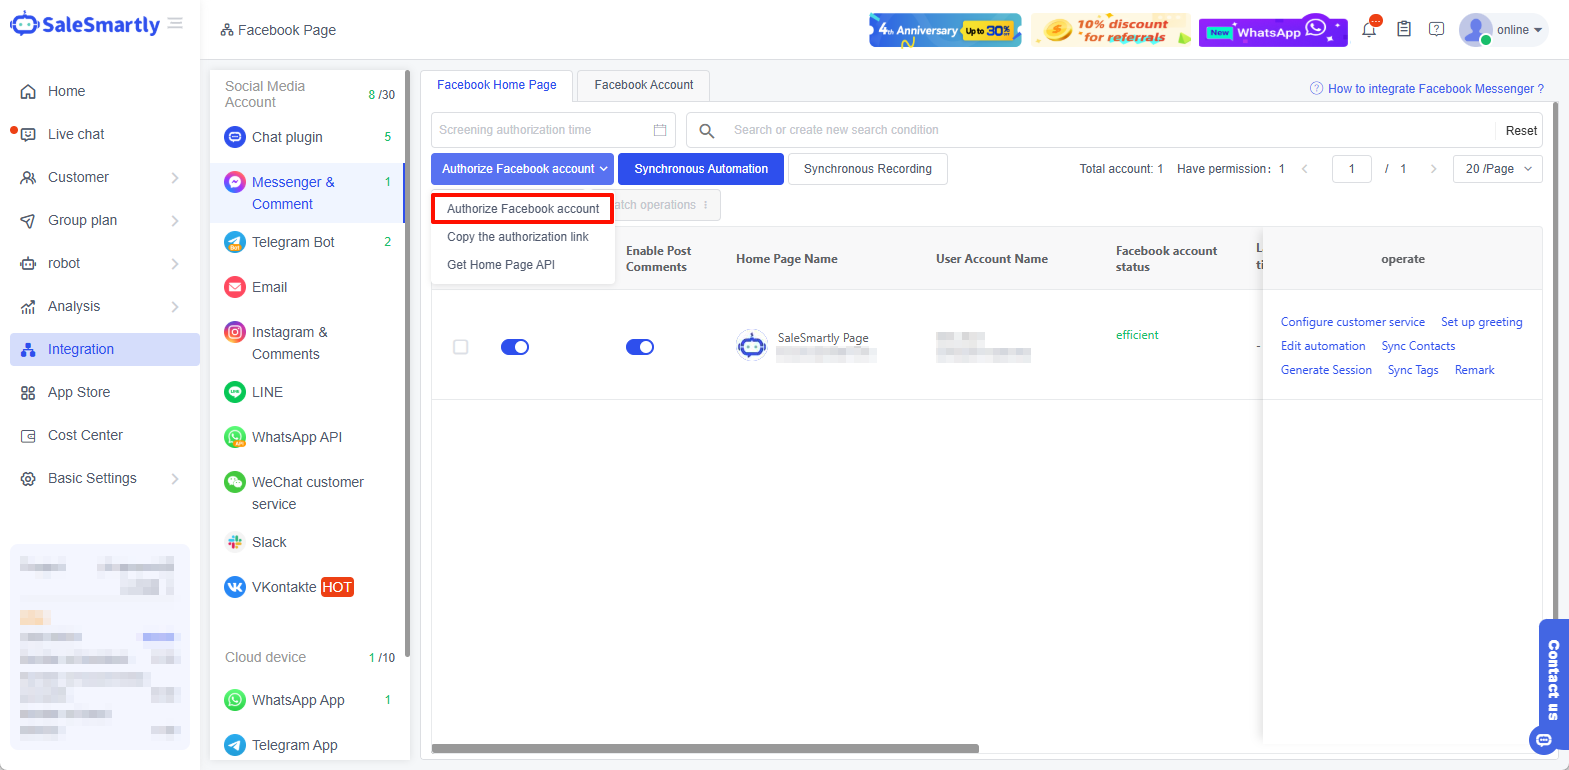Click the Synchronous Recording button
The width and height of the screenshot is (1569, 770).
coord(867,169)
